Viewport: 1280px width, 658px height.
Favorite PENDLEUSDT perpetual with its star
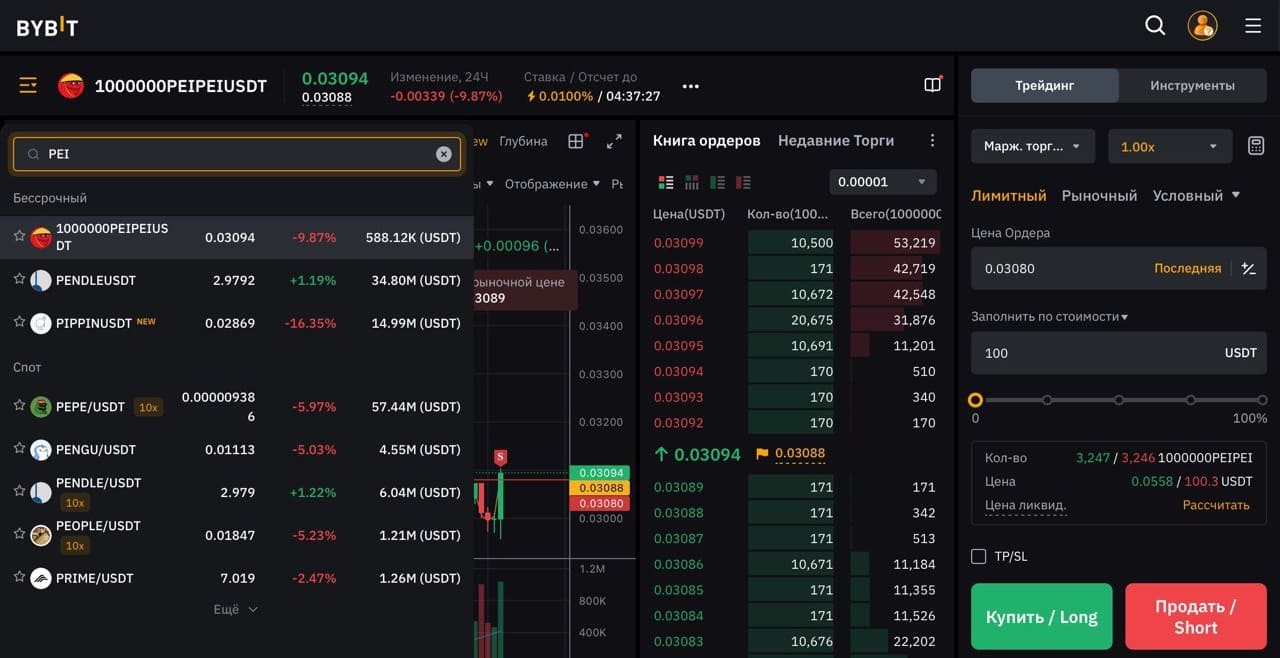19,279
